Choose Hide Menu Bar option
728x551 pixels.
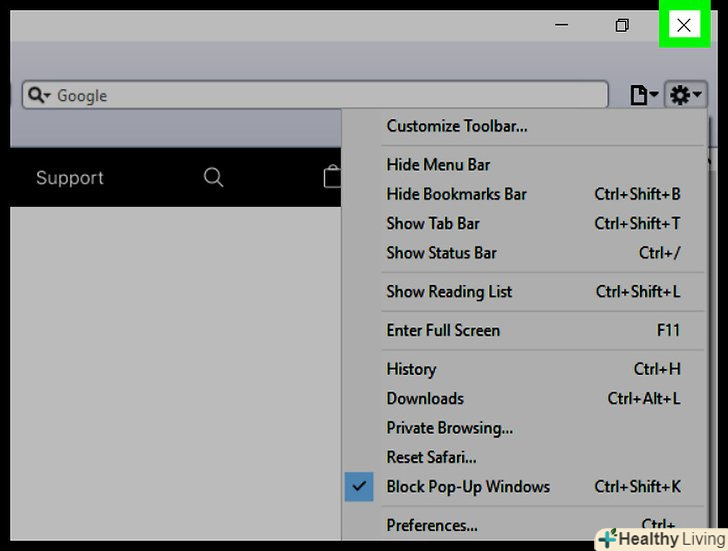click(438, 165)
